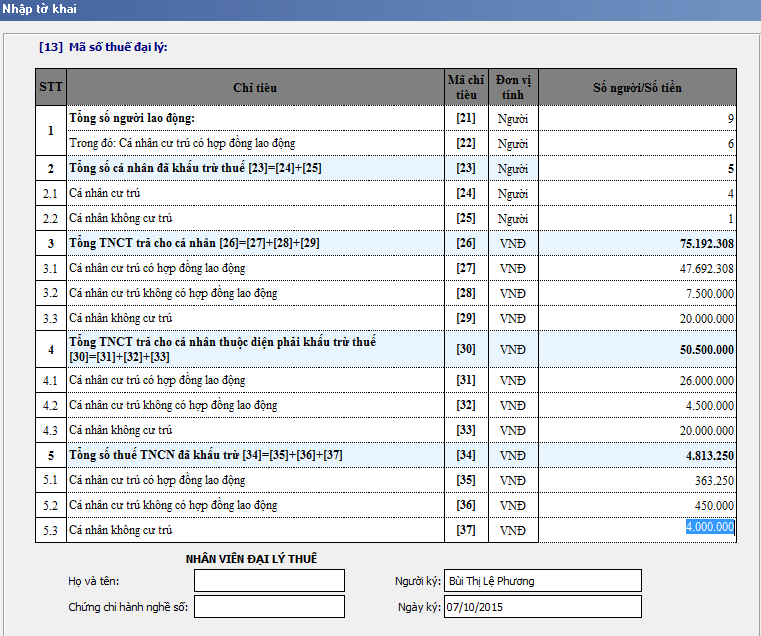Viewport: 761px width, 636px height.
Task: Select the 7.500.000 value for code [28]
Action: coord(637,293)
